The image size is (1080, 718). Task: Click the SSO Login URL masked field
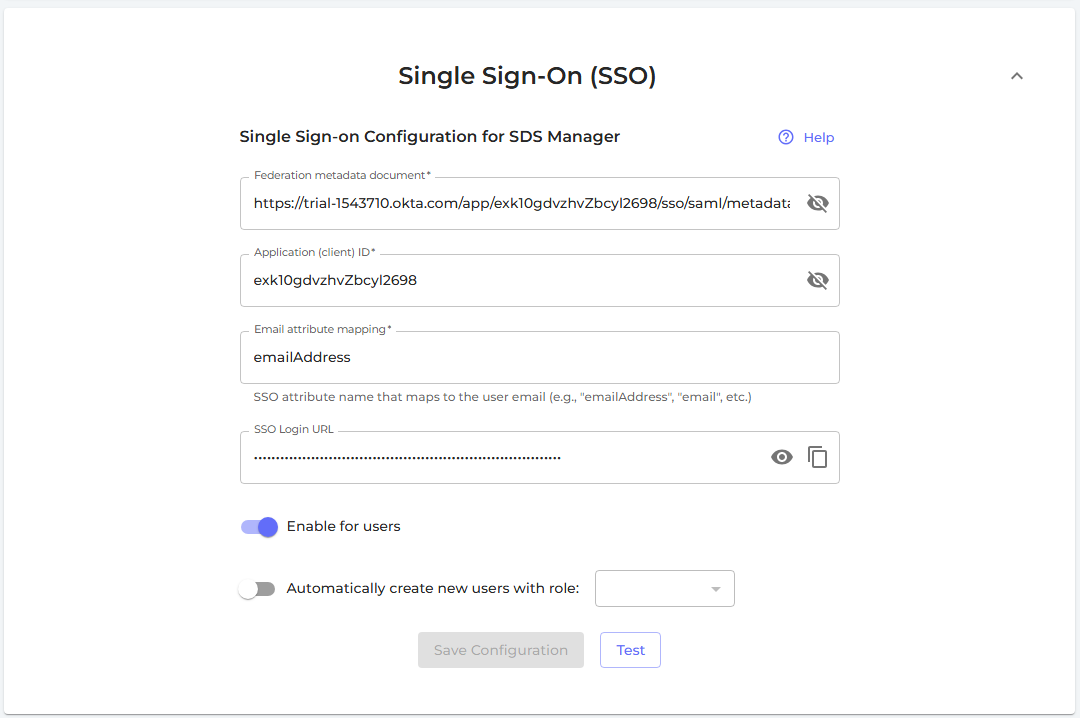point(500,457)
